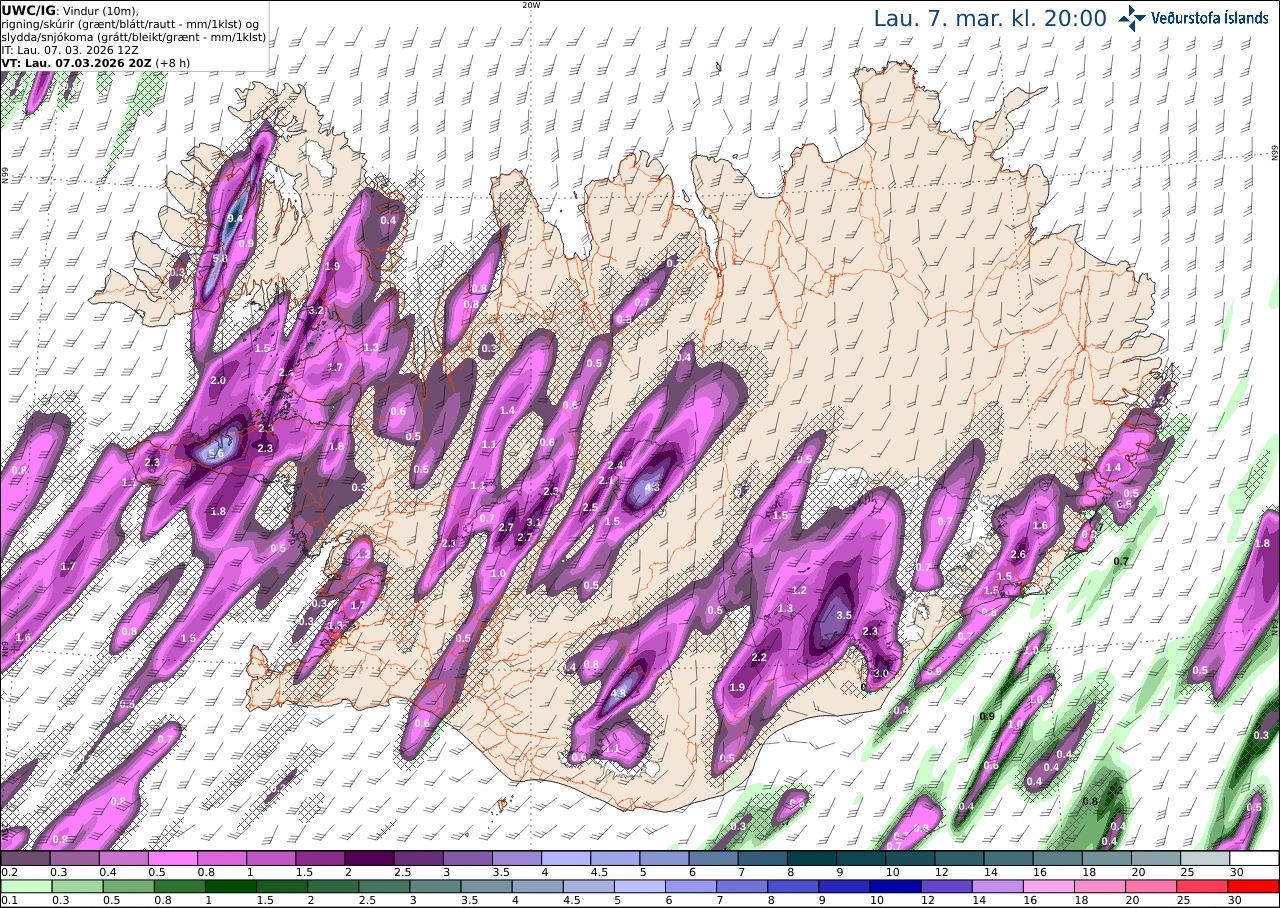Click the 5.6 snowfall value on the map
The image size is (1280, 908).
click(x=217, y=453)
